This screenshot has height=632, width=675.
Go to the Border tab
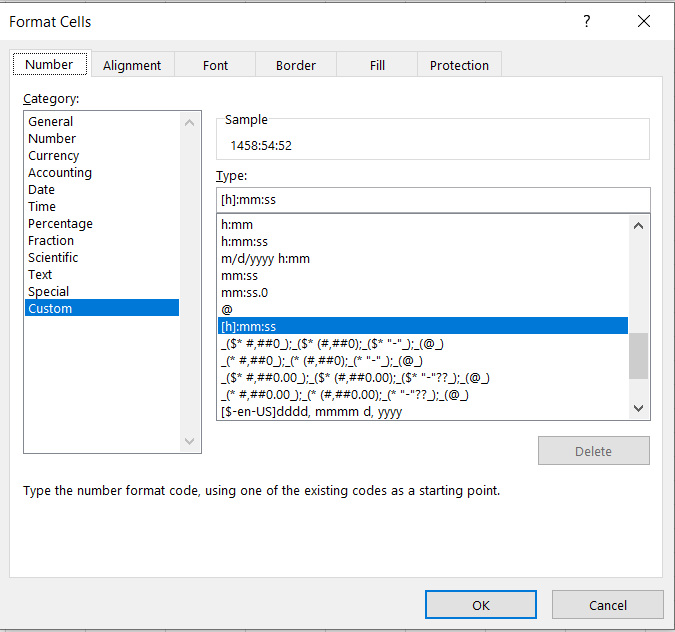[x=295, y=65]
